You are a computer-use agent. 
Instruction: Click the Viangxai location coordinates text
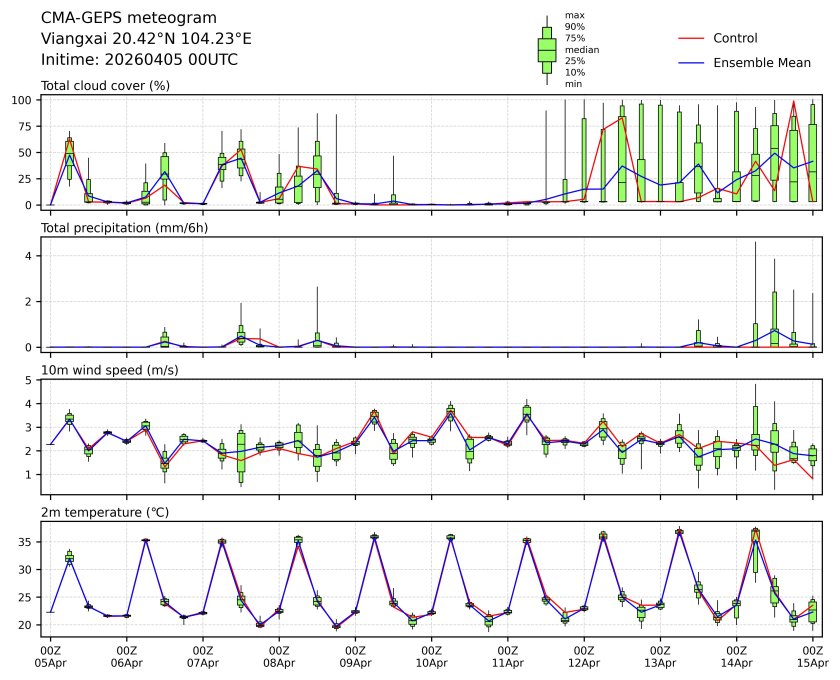[x=146, y=38]
